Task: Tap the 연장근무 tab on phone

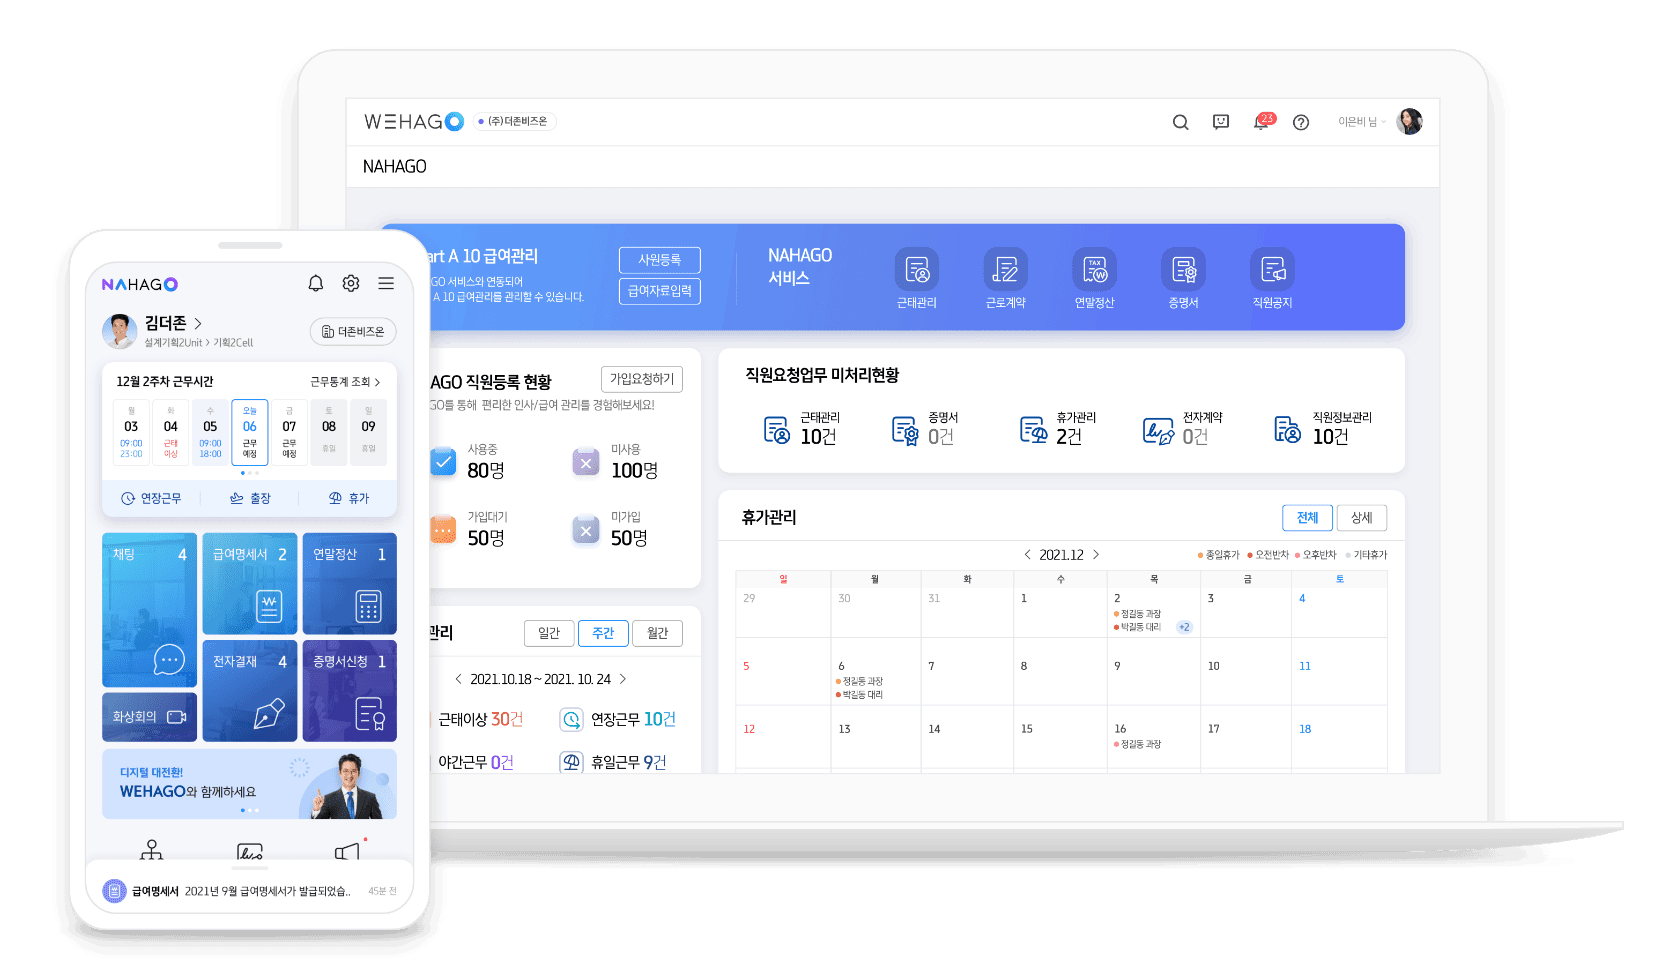Action: (x=151, y=498)
